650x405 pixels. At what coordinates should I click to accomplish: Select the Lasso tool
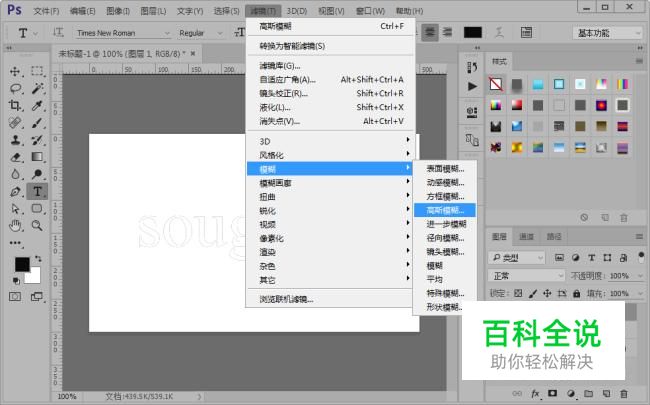coord(15,88)
